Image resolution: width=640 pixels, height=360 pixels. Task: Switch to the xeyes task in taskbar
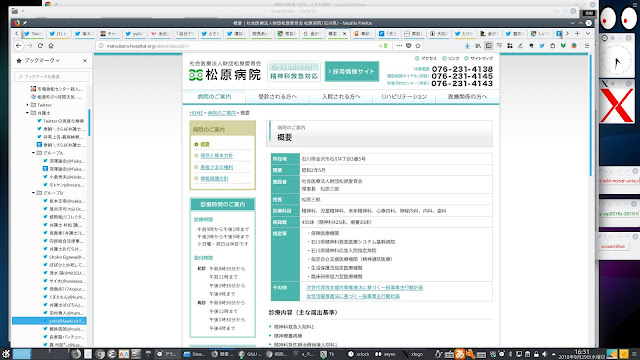[386, 354]
